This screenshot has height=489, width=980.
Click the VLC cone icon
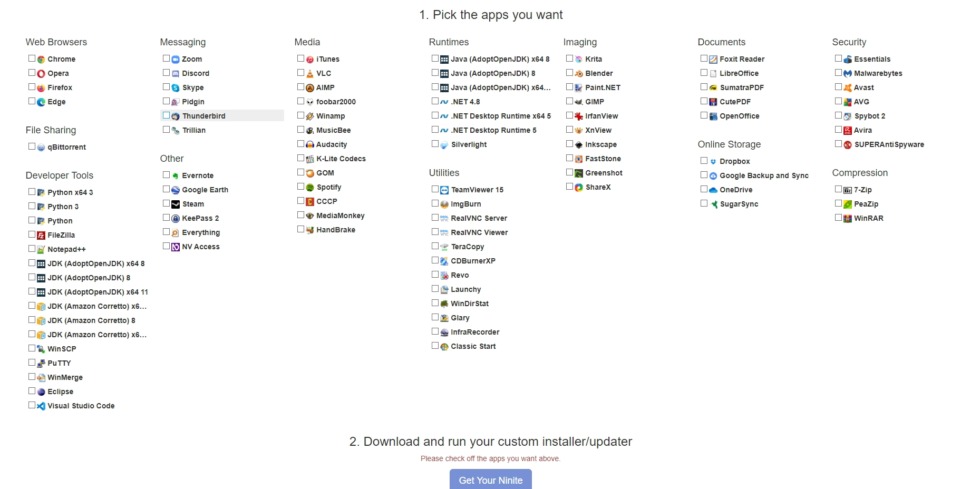(310, 74)
